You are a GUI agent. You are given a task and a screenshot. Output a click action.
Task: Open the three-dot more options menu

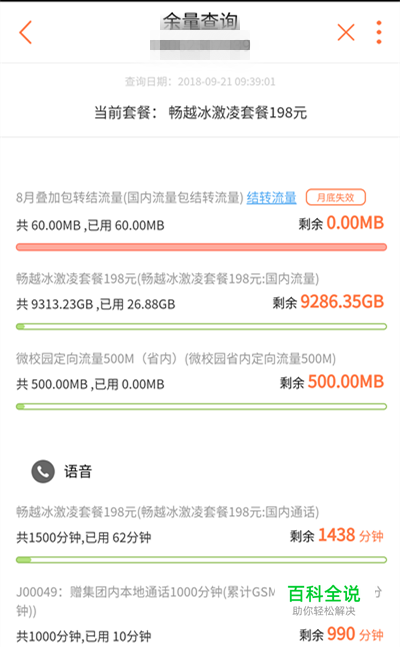pos(379,32)
